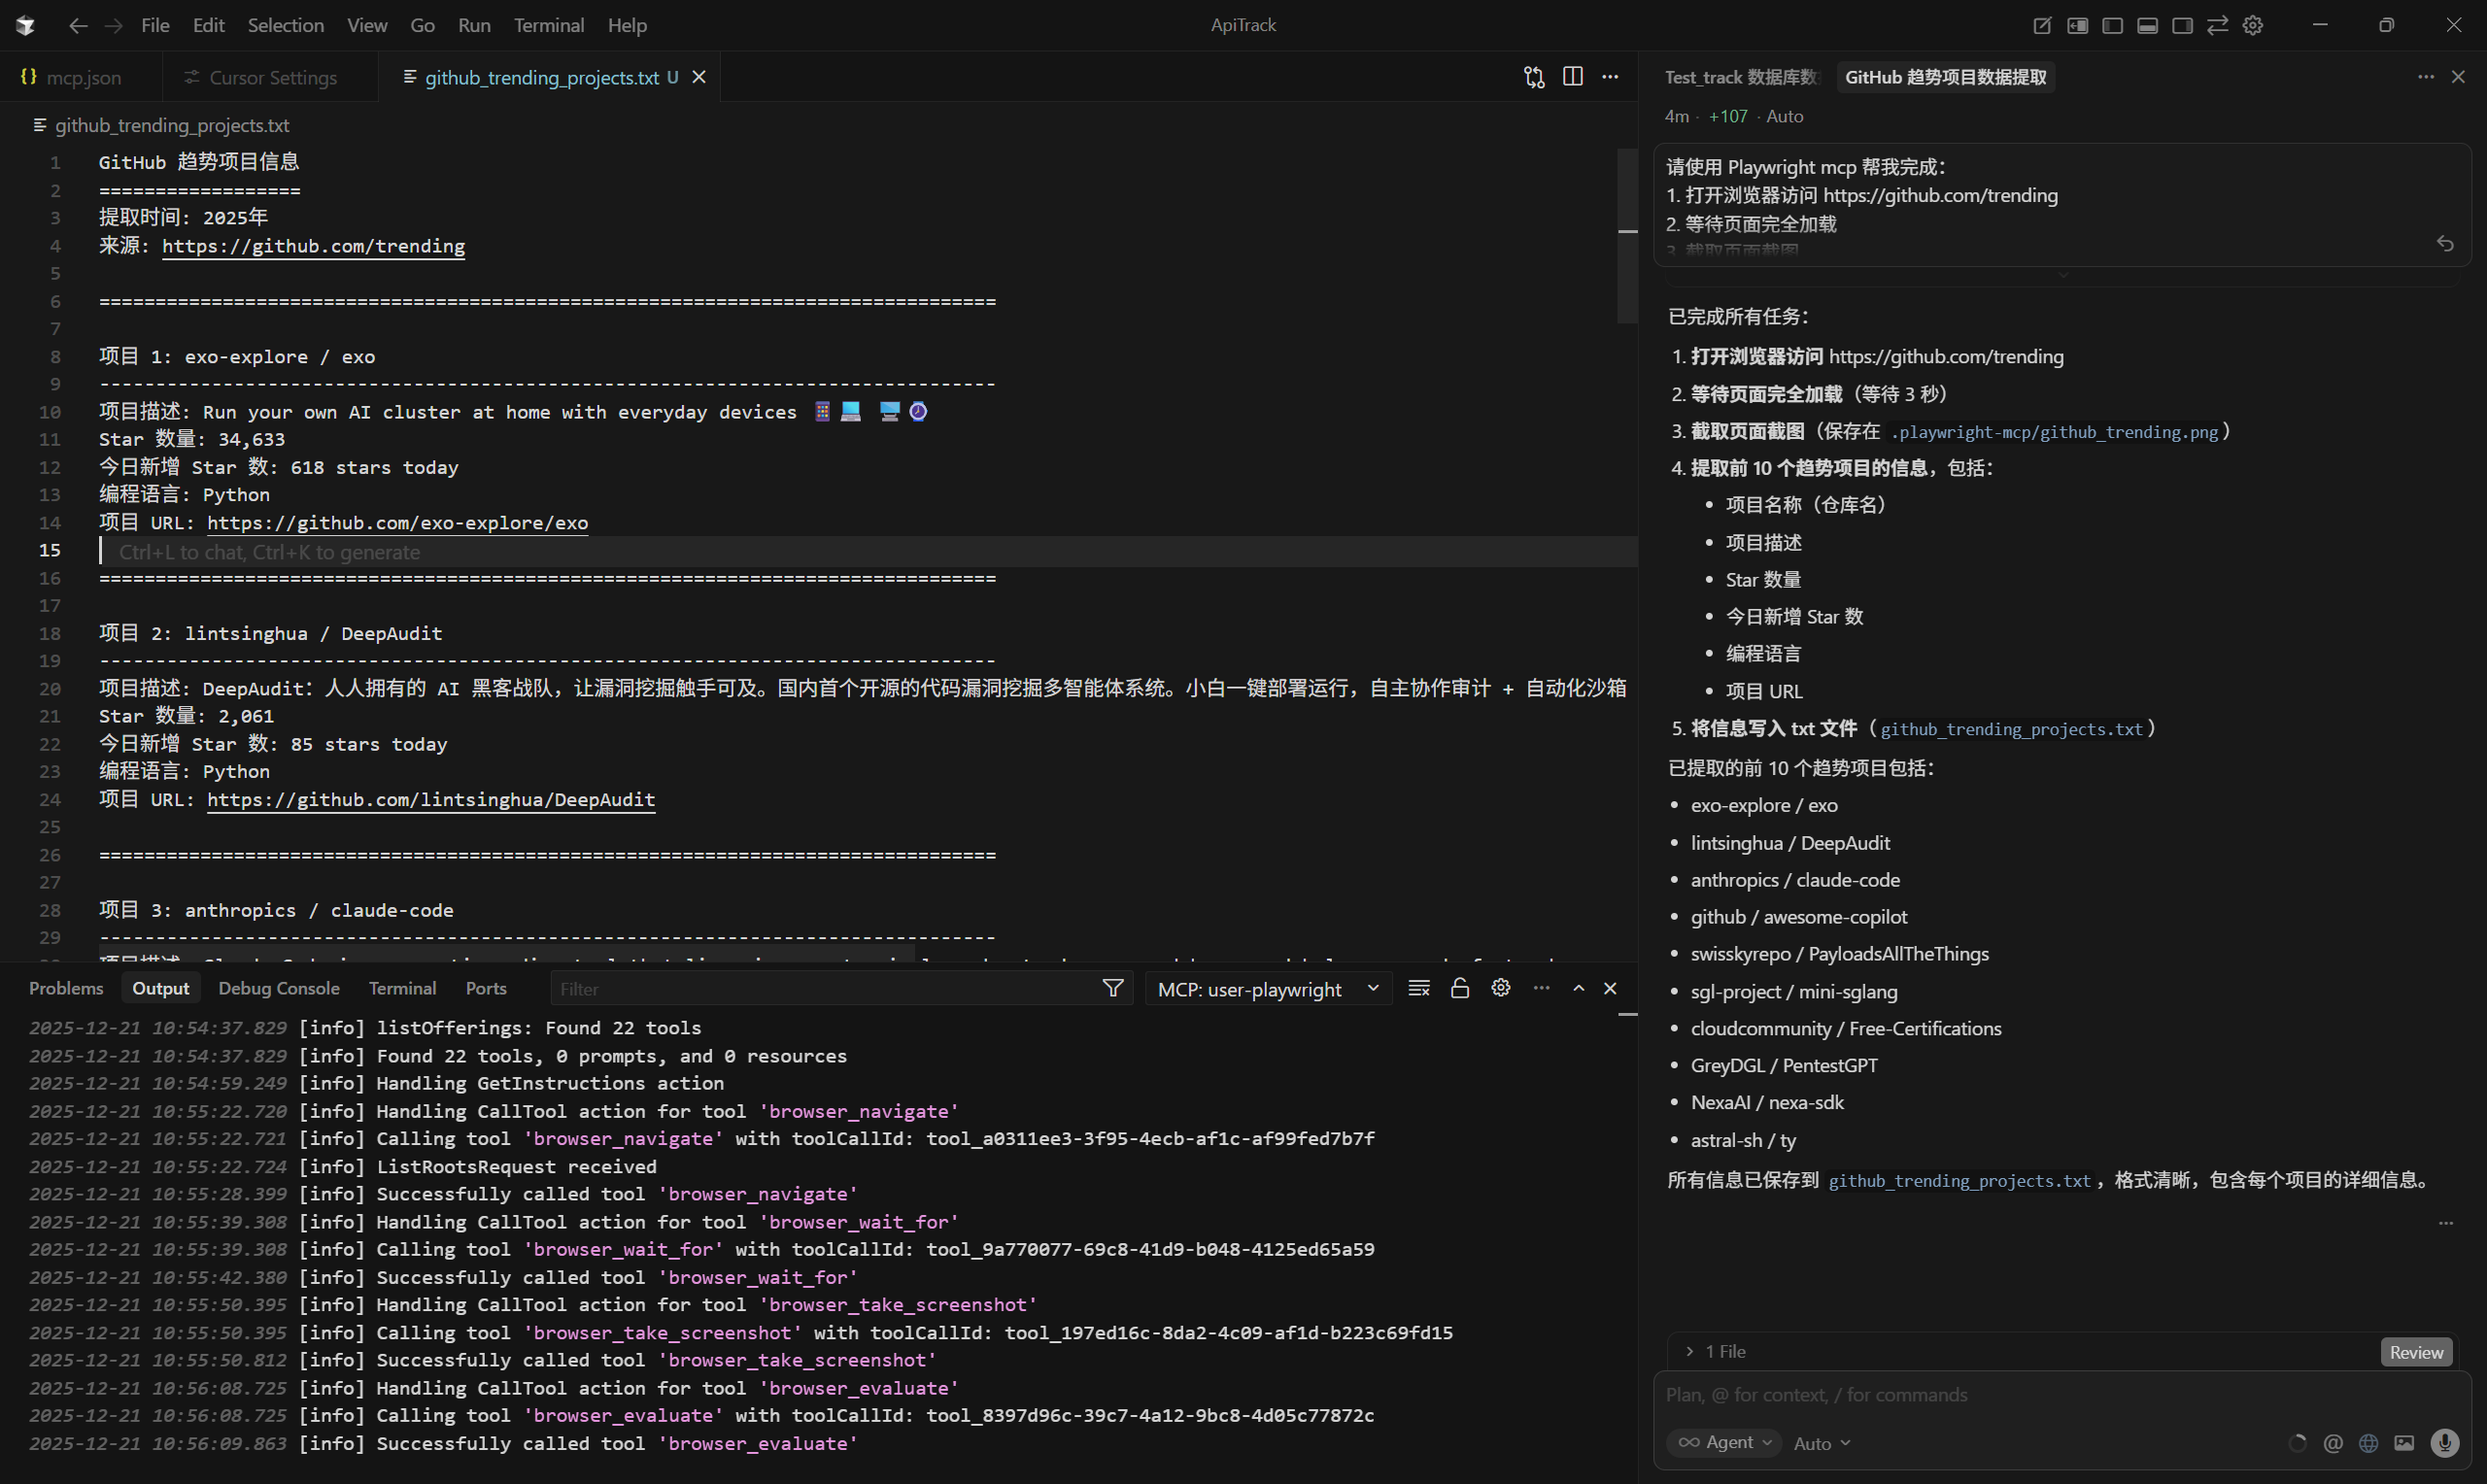The height and width of the screenshot is (1484, 2487).
Task: Click the editor minimap scrollbar slider
Action: 1627,235
